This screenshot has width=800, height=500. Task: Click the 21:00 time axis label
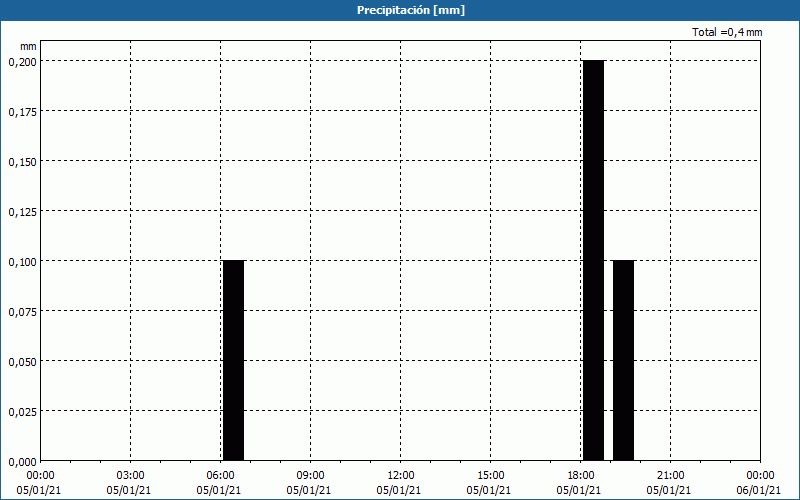pos(670,476)
